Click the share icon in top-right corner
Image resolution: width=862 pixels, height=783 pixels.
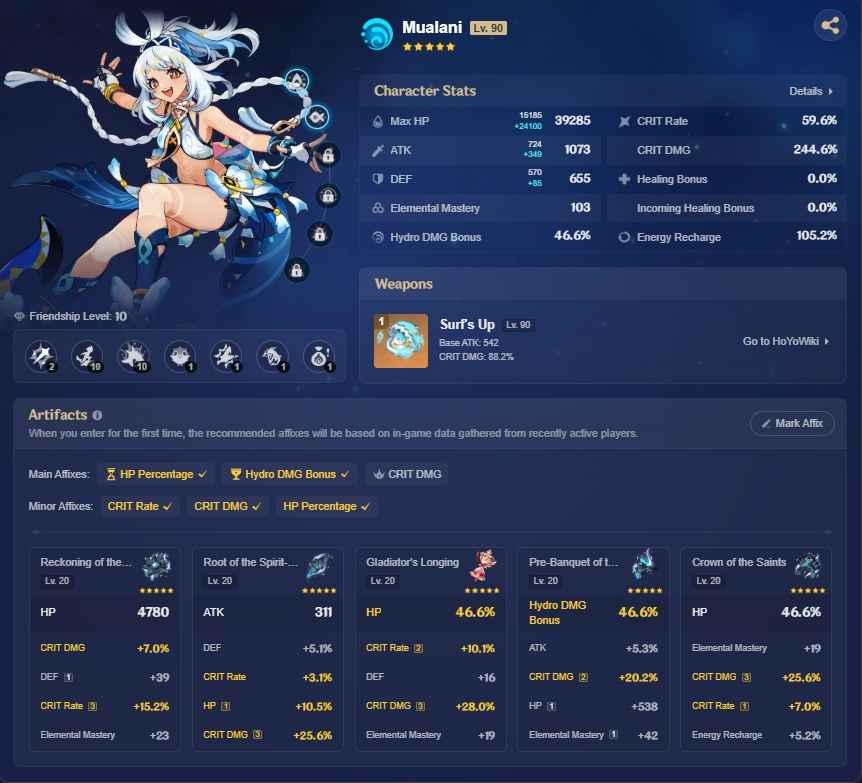tap(829, 26)
